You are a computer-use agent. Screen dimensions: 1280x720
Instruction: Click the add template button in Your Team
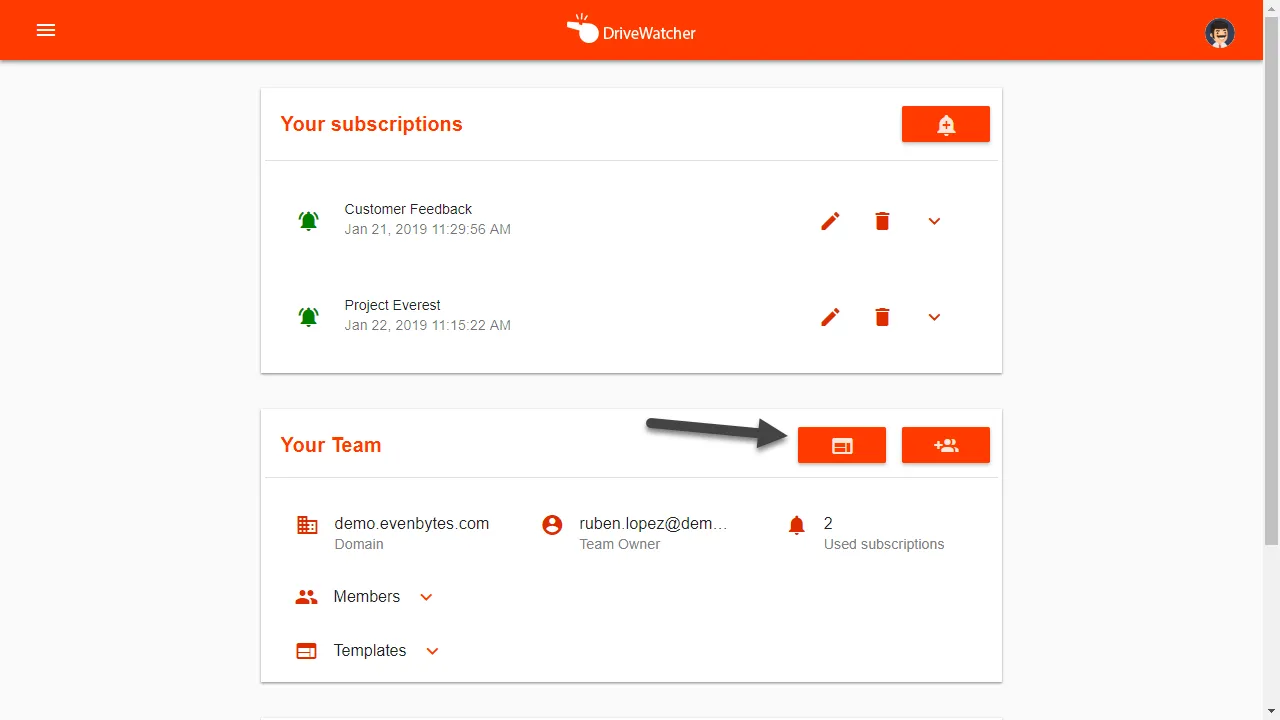coord(841,445)
